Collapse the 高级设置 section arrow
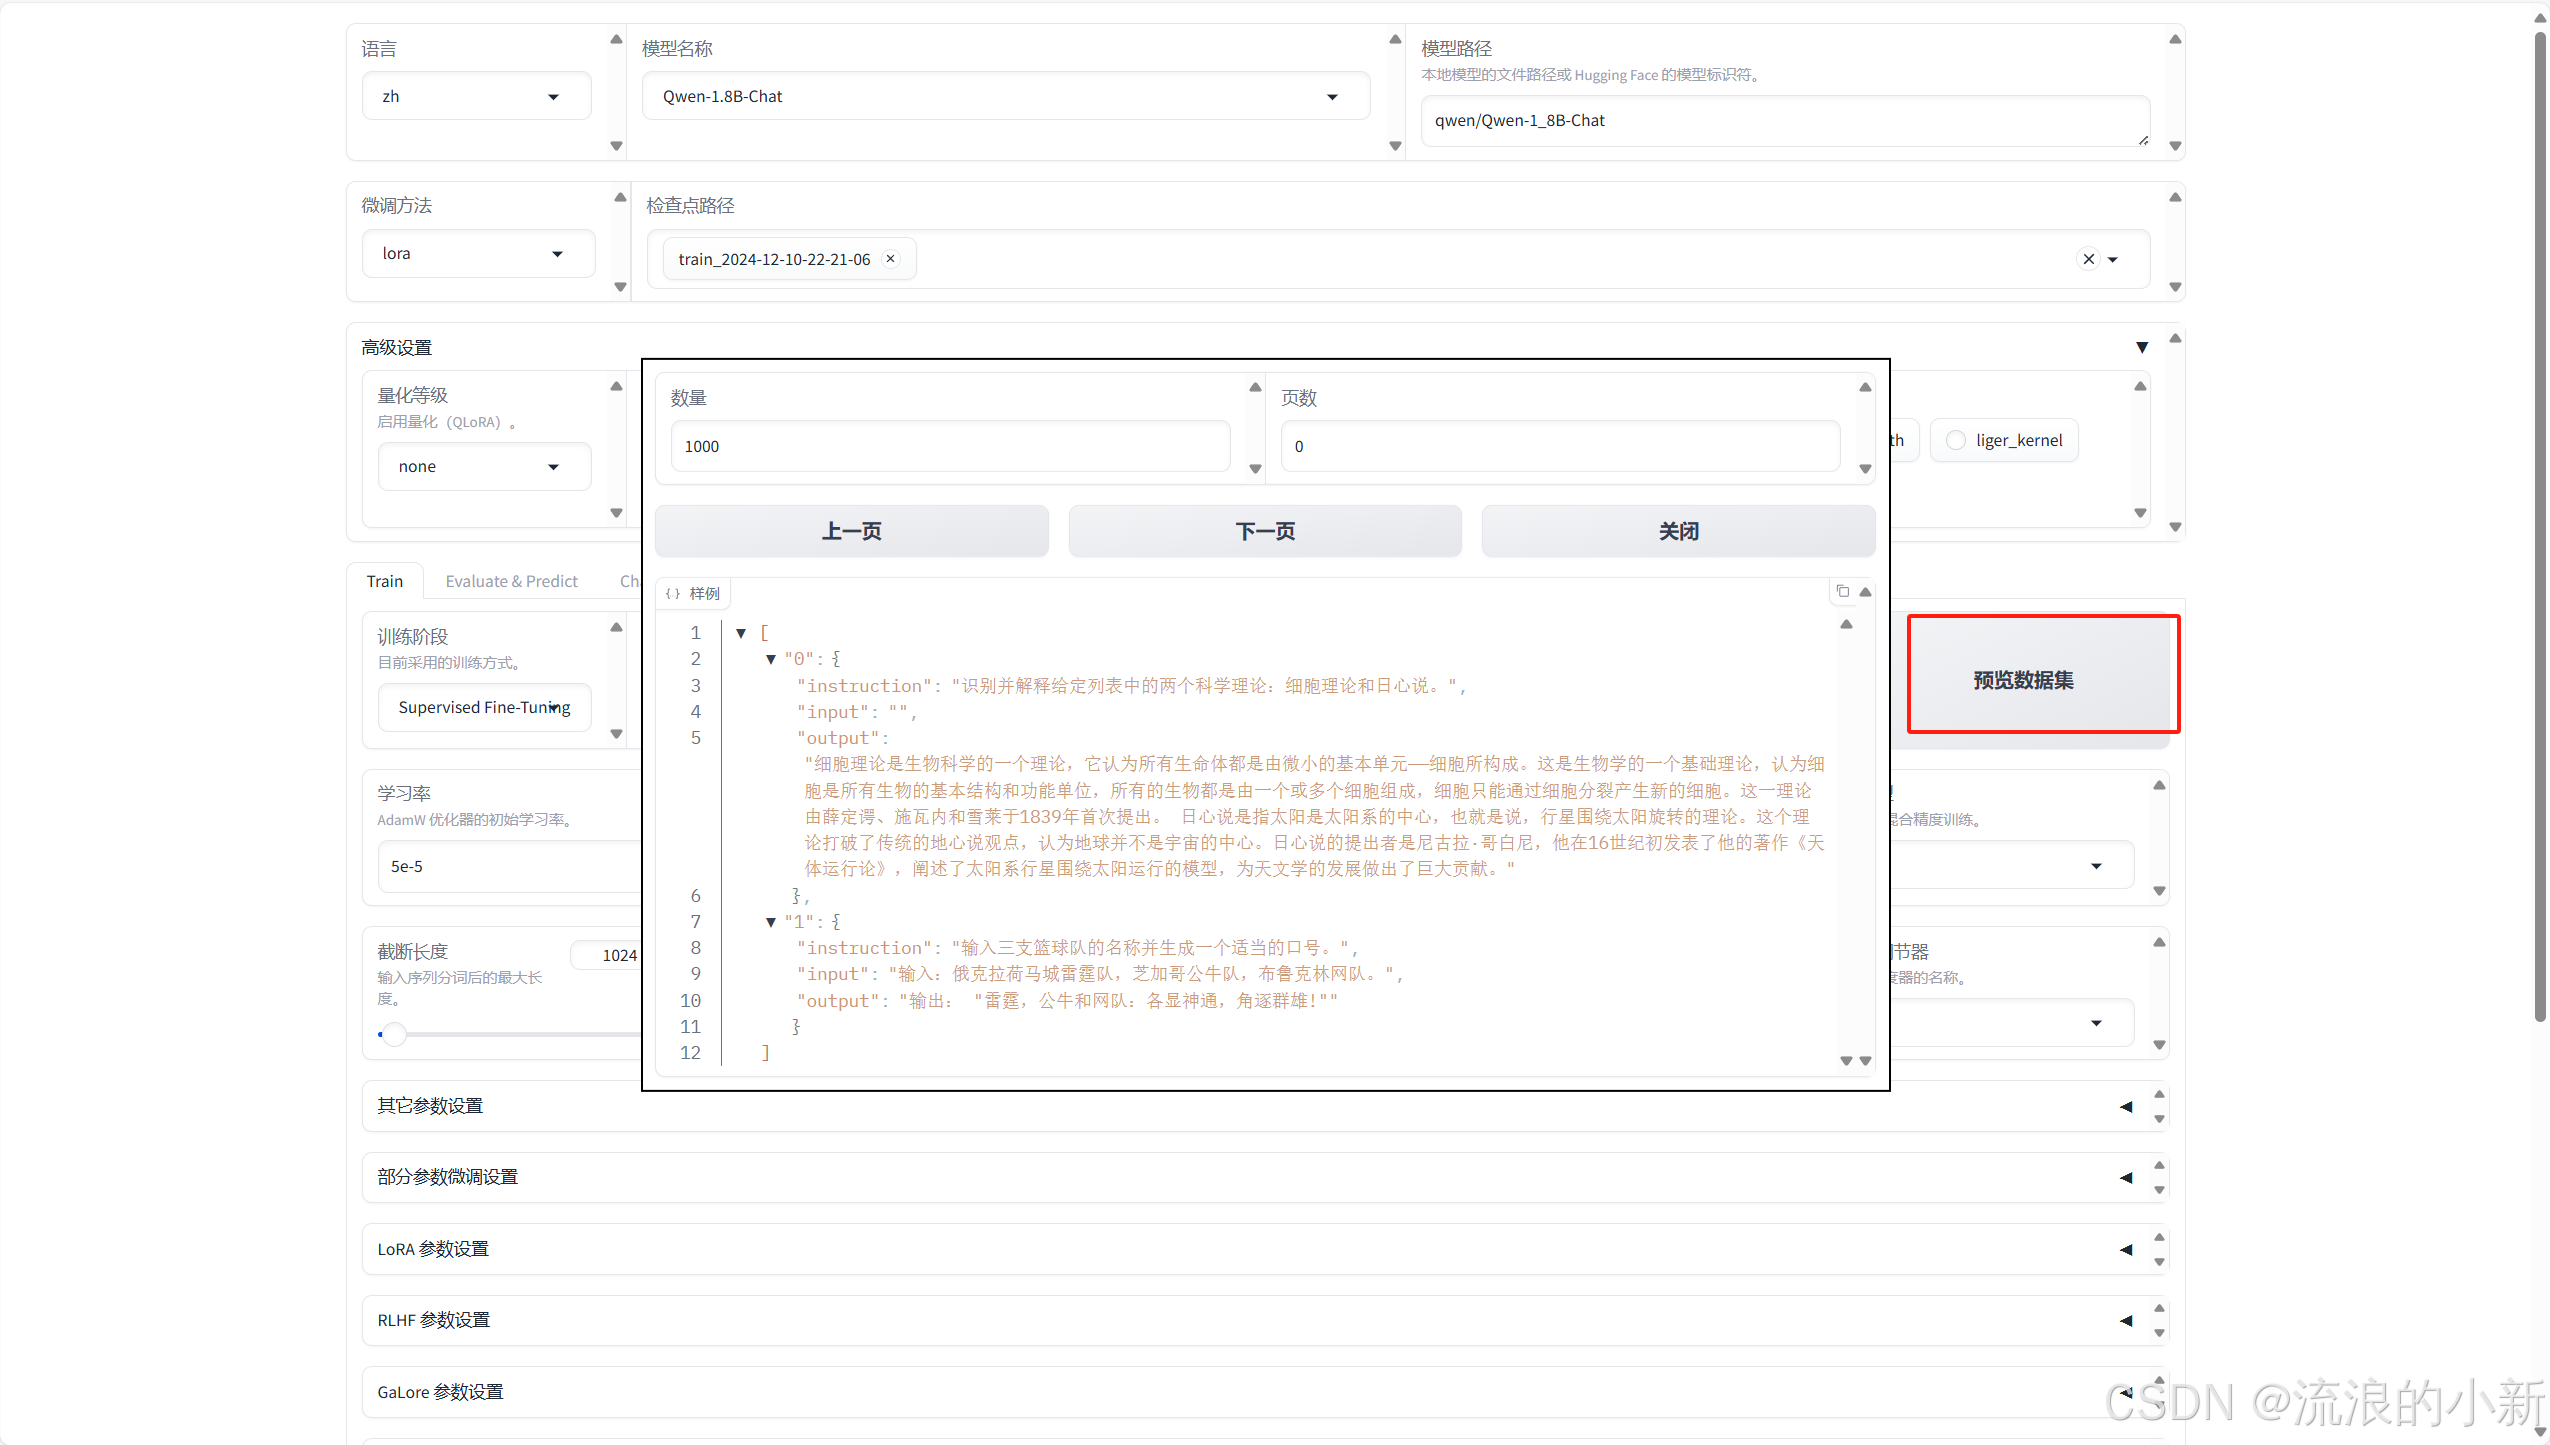The width and height of the screenshot is (2550, 1445). 2141,347
